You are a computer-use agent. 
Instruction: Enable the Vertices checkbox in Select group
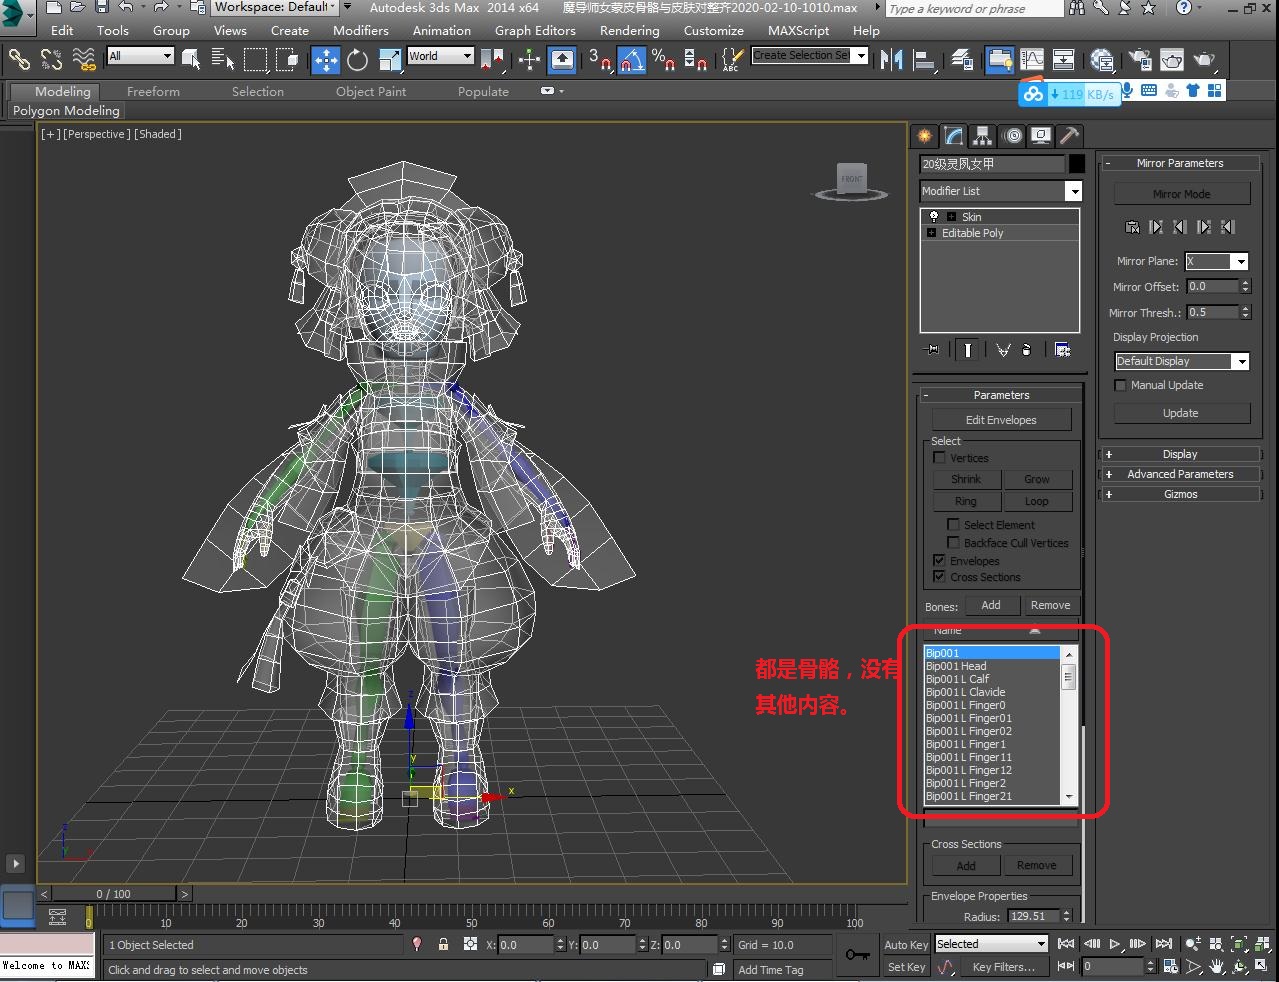pyautogui.click(x=940, y=457)
